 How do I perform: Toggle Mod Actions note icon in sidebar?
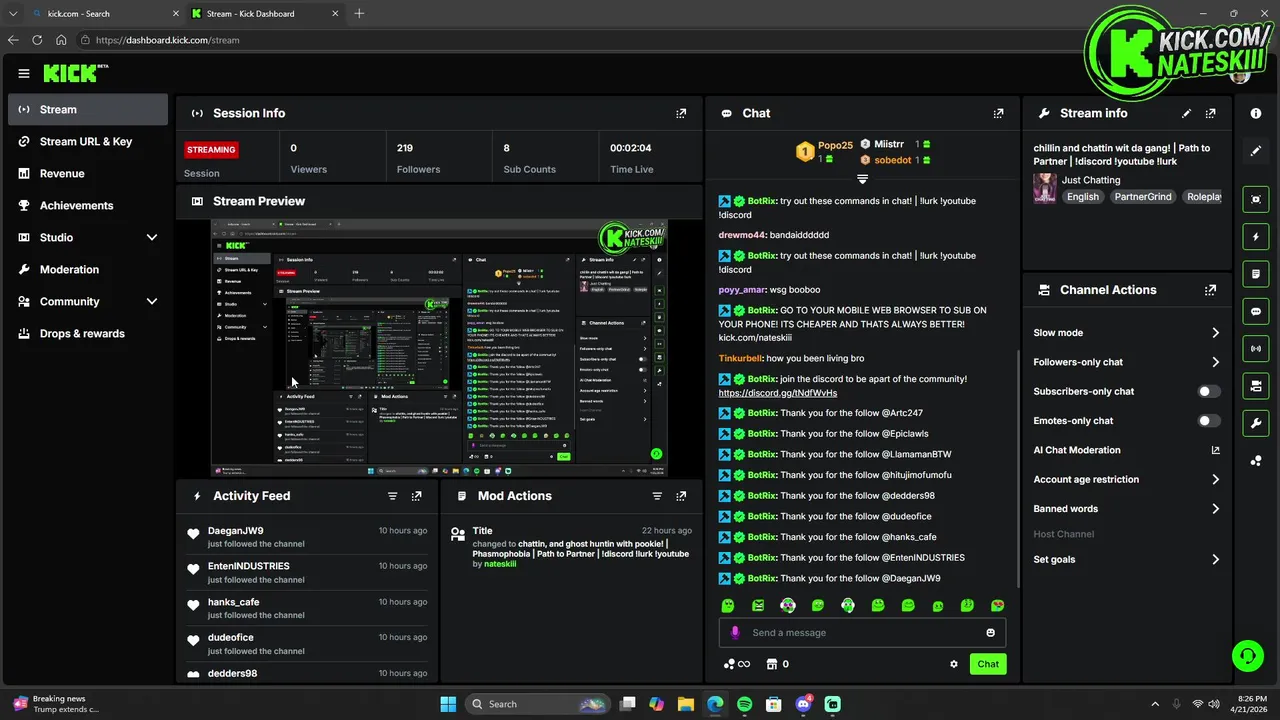tap(1256, 274)
